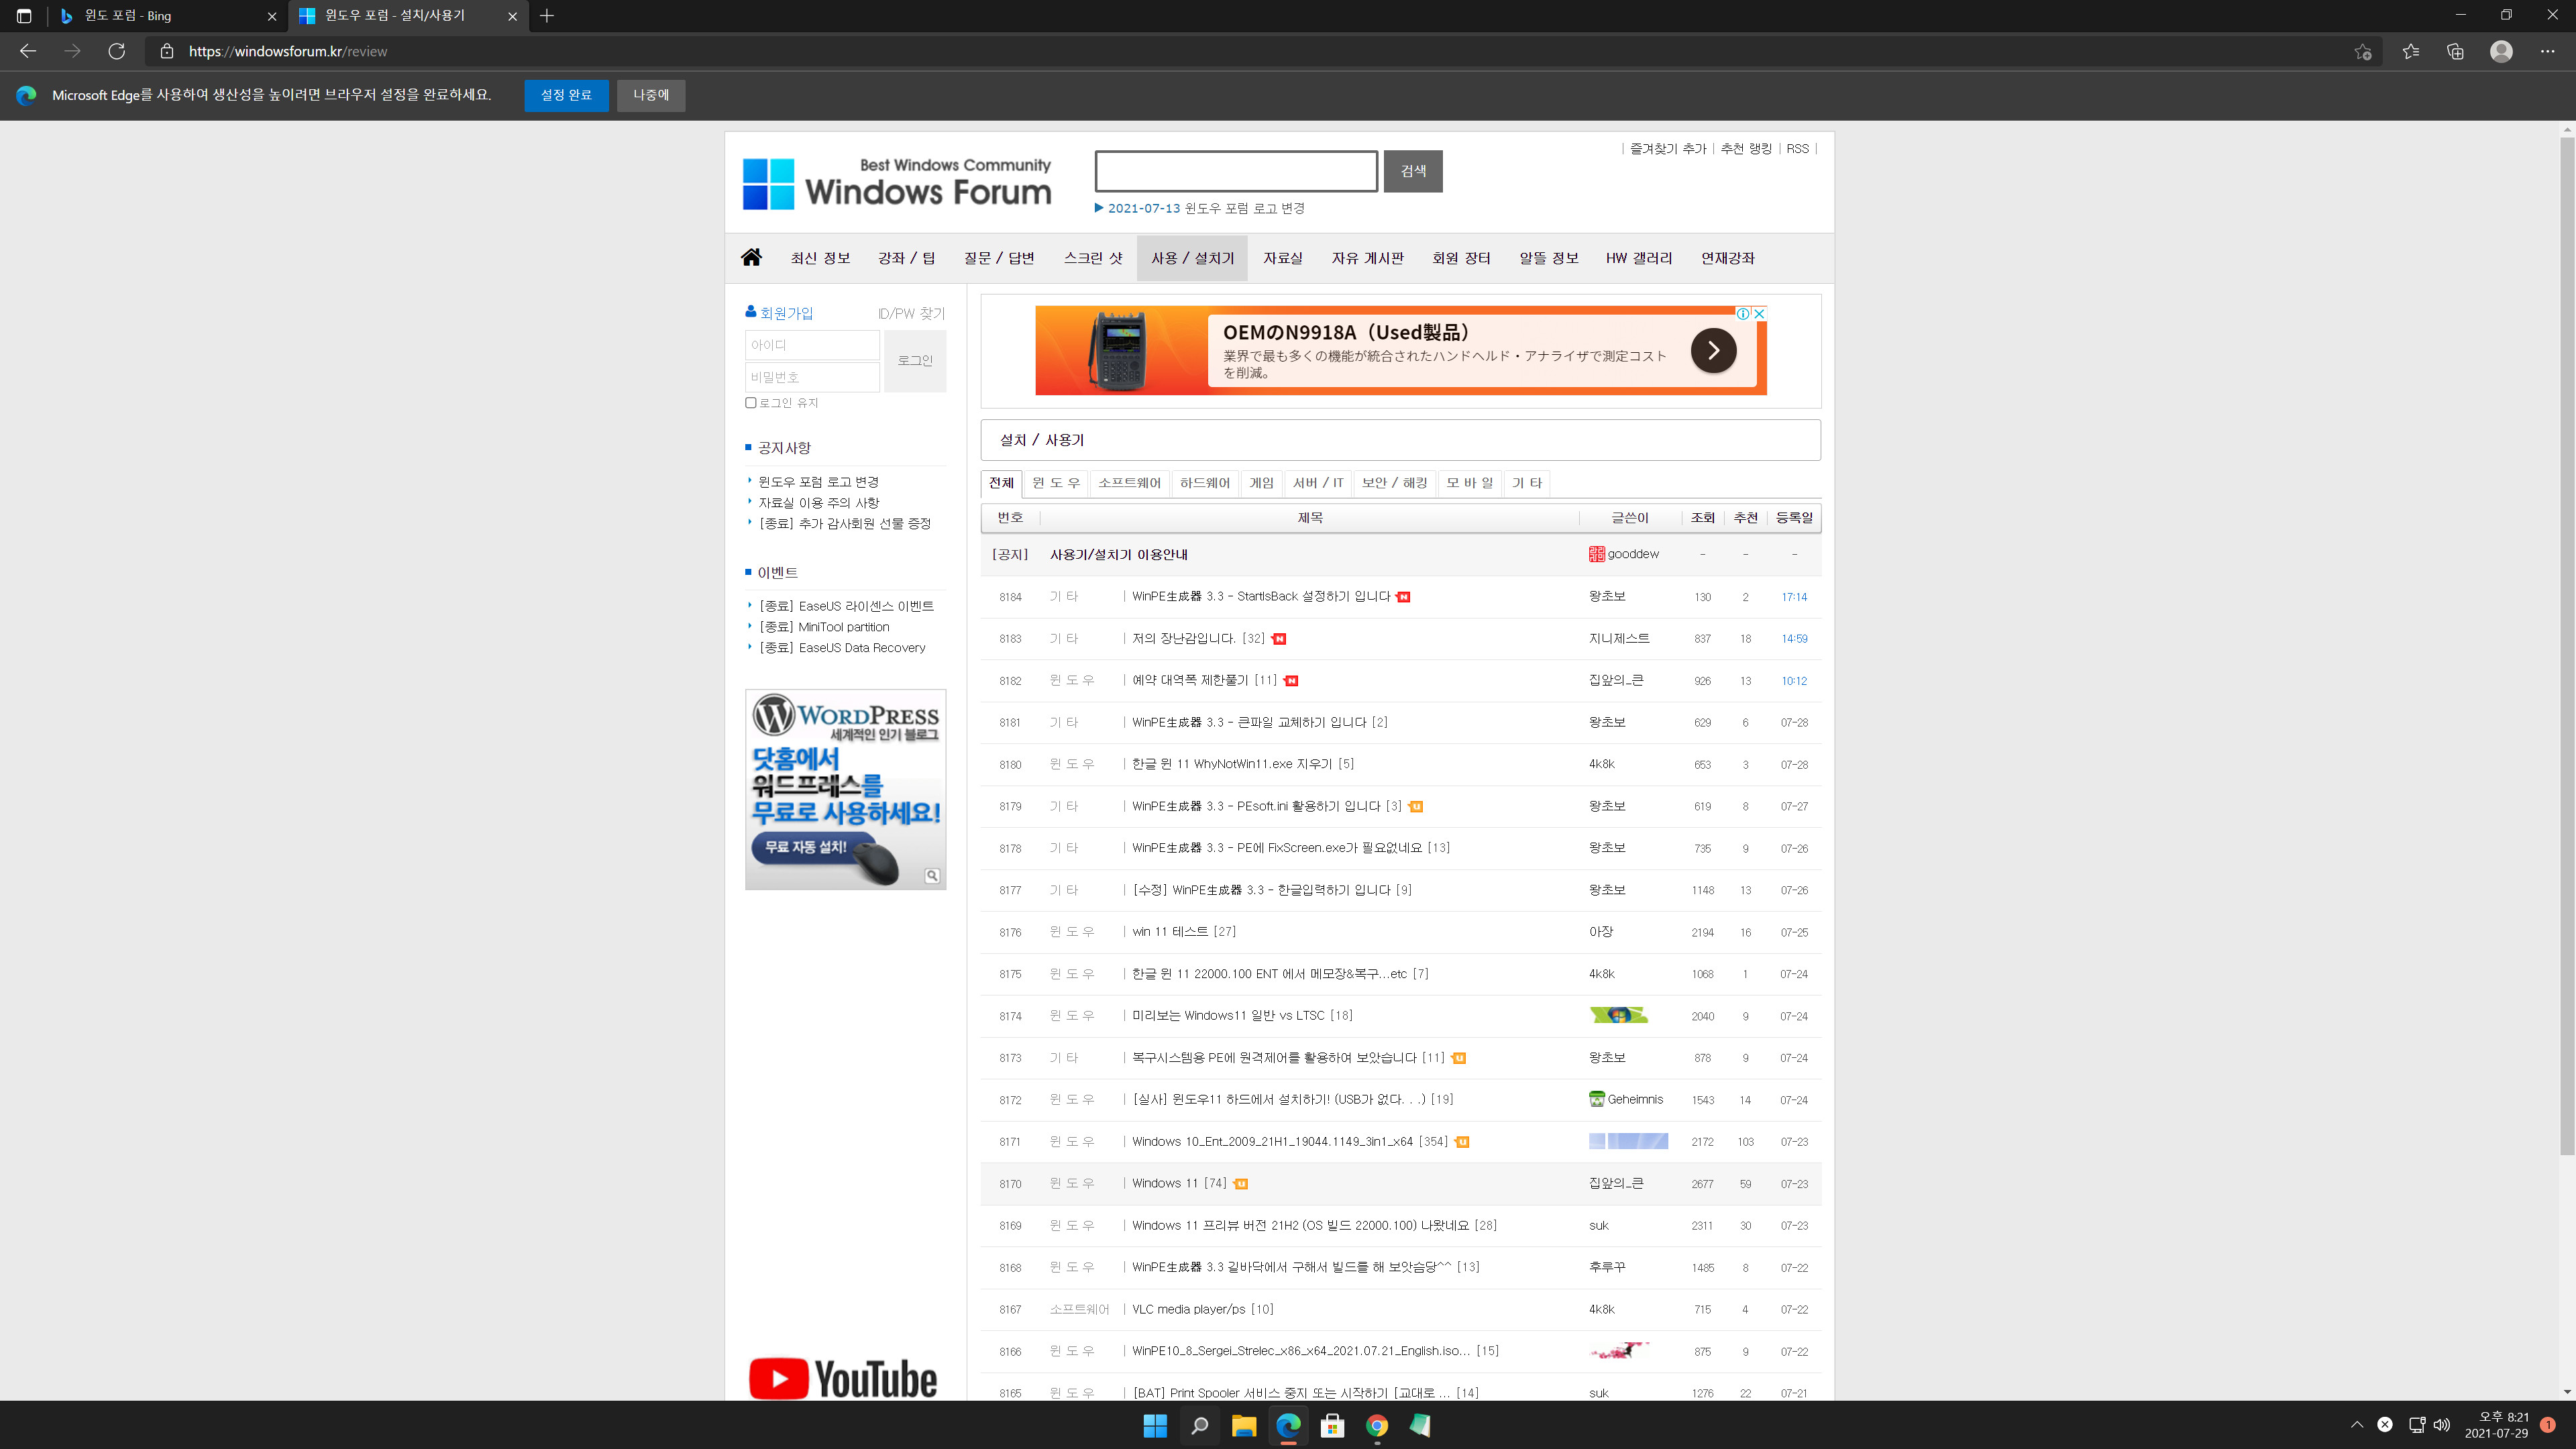Click the 로그인 button
Screen dimensions: 2576x1449
(x=915, y=361)
